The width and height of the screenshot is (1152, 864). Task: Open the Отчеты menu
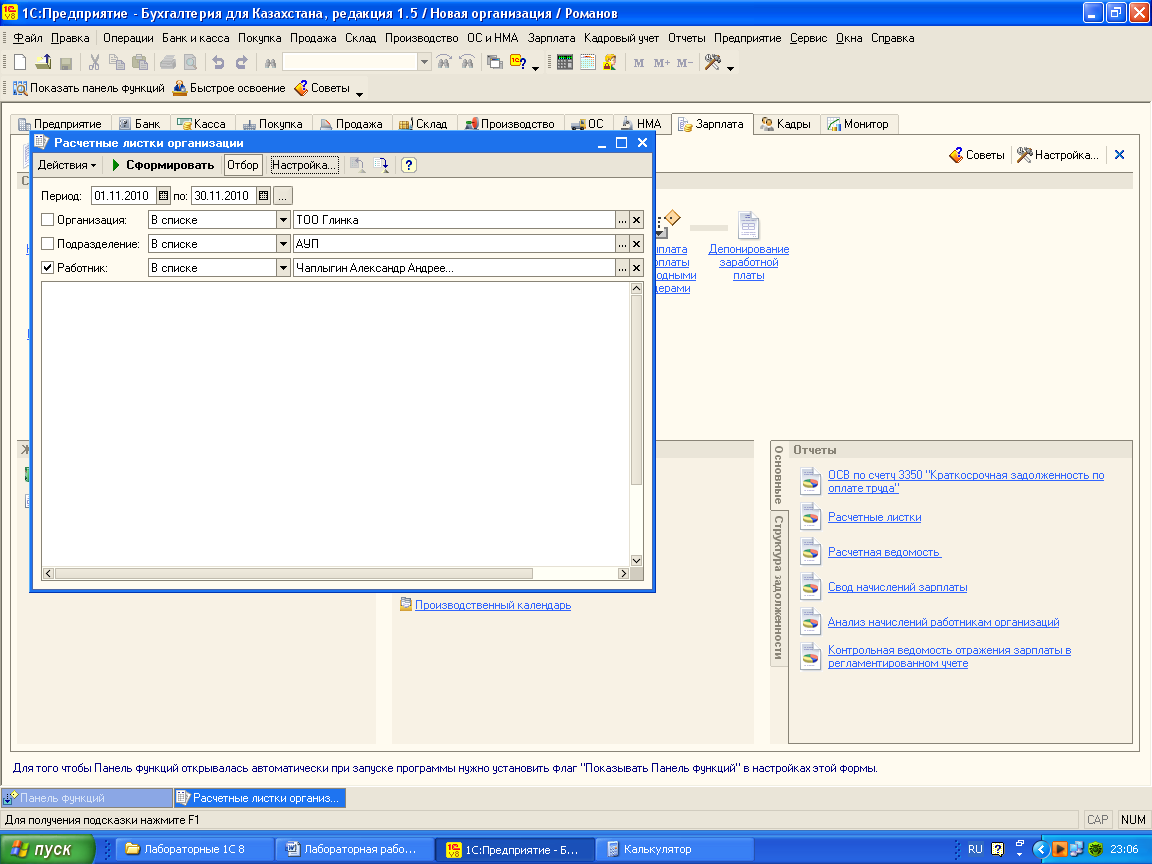tap(686, 38)
